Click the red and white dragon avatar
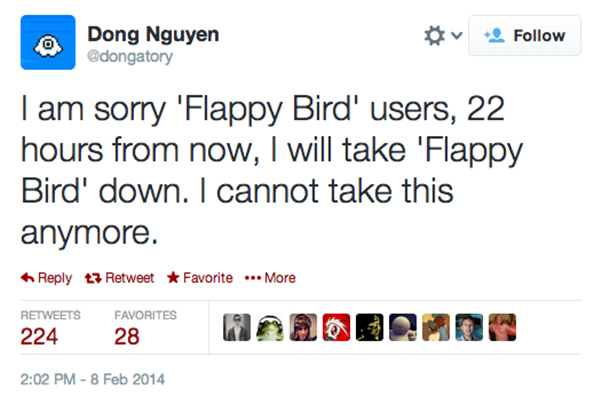 point(338,328)
